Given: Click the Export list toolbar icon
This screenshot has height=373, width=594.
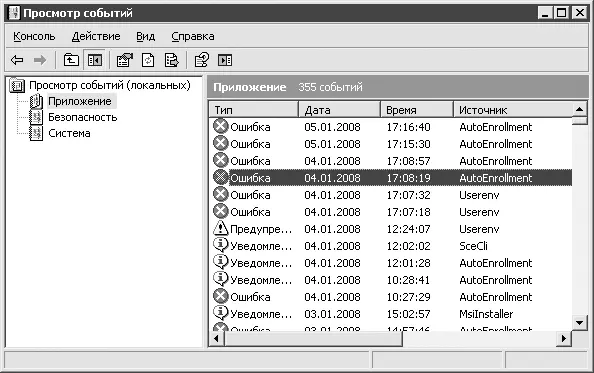Looking at the screenshot, I should click(x=172, y=60).
